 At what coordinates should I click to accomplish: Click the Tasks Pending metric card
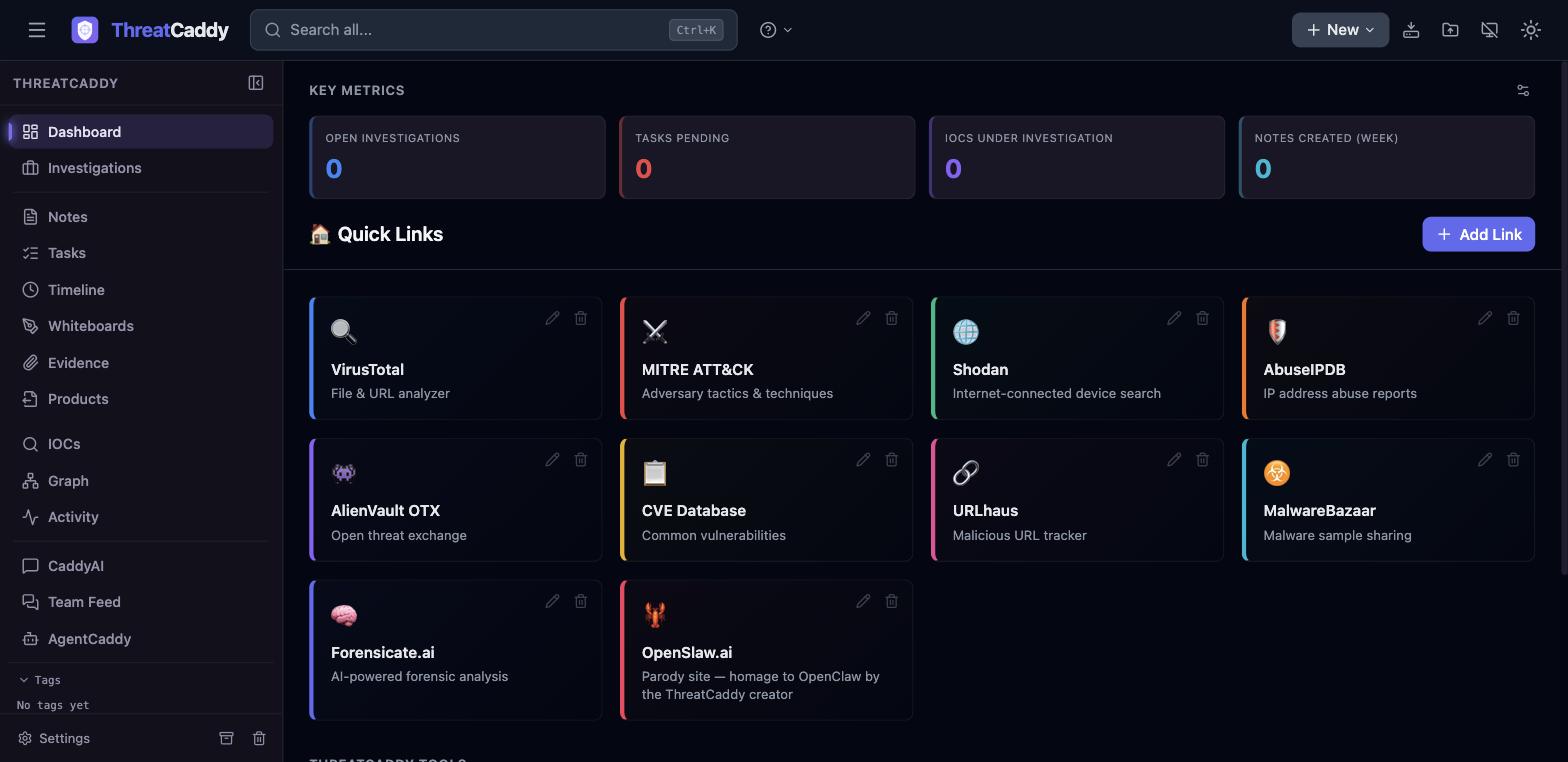tap(767, 157)
